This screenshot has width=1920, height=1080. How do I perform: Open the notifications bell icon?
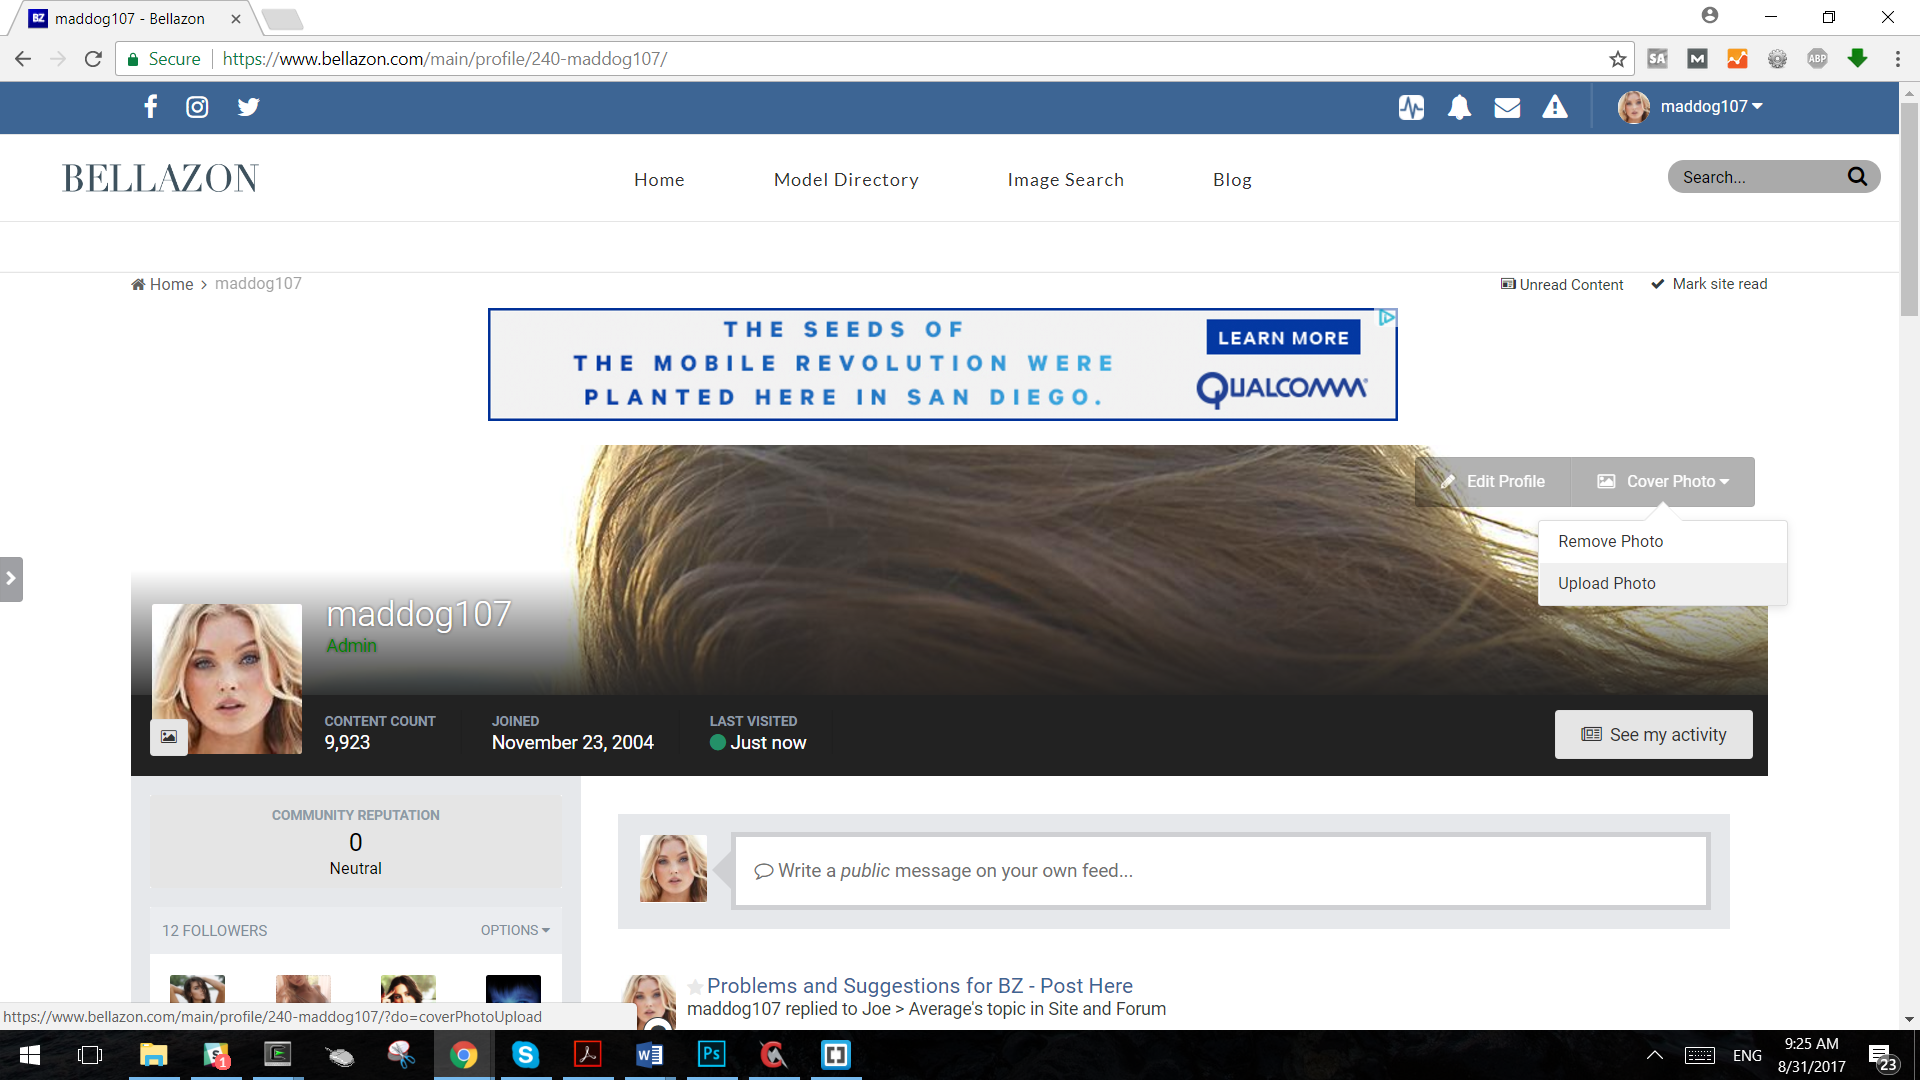pyautogui.click(x=1459, y=107)
